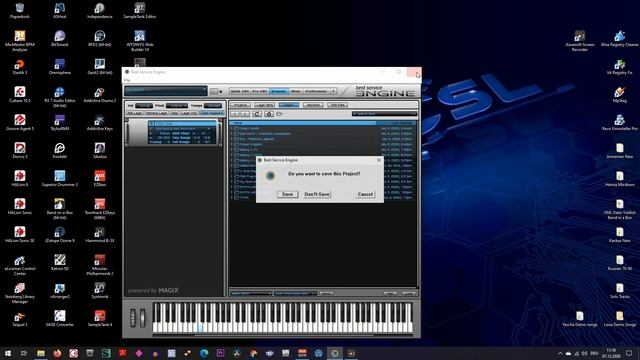This screenshot has height=360, width=640.
Task: Show hidden system tray icons chevron
Action: tap(560, 353)
